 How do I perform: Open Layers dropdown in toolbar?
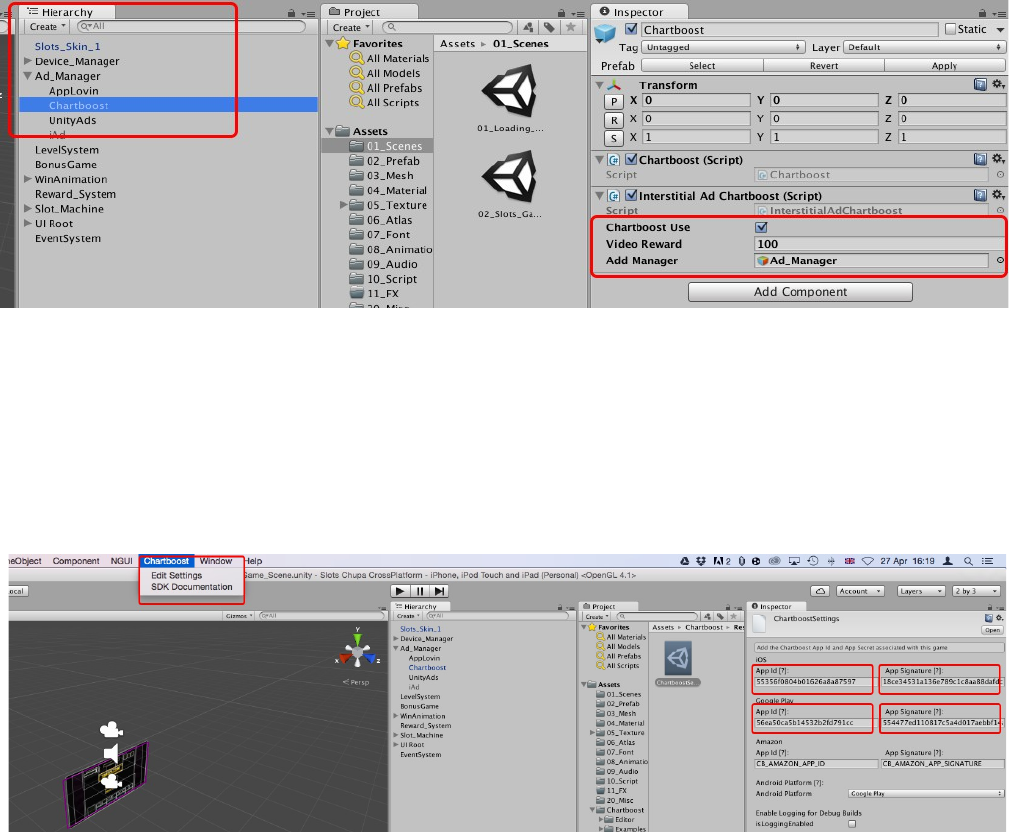click(921, 591)
